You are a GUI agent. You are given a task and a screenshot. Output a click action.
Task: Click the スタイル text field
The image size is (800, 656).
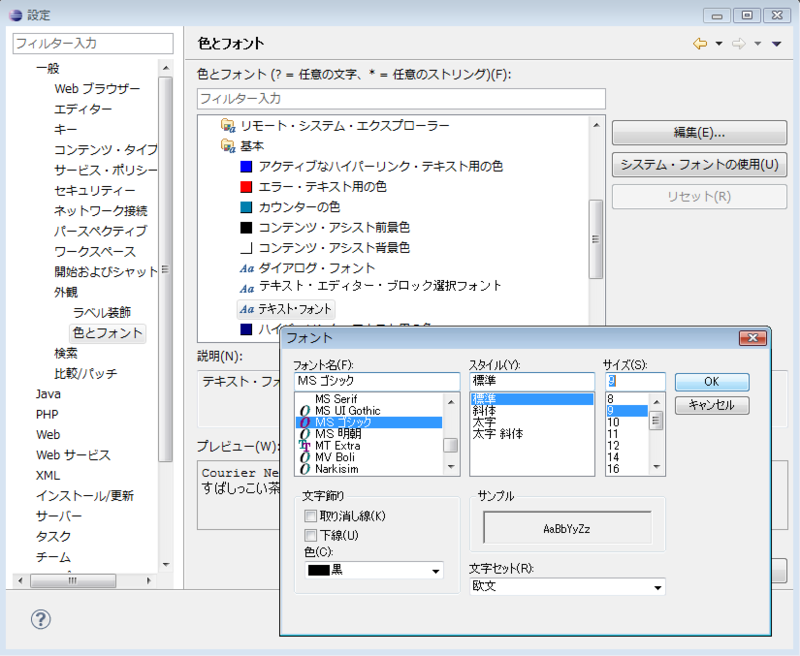pos(532,381)
